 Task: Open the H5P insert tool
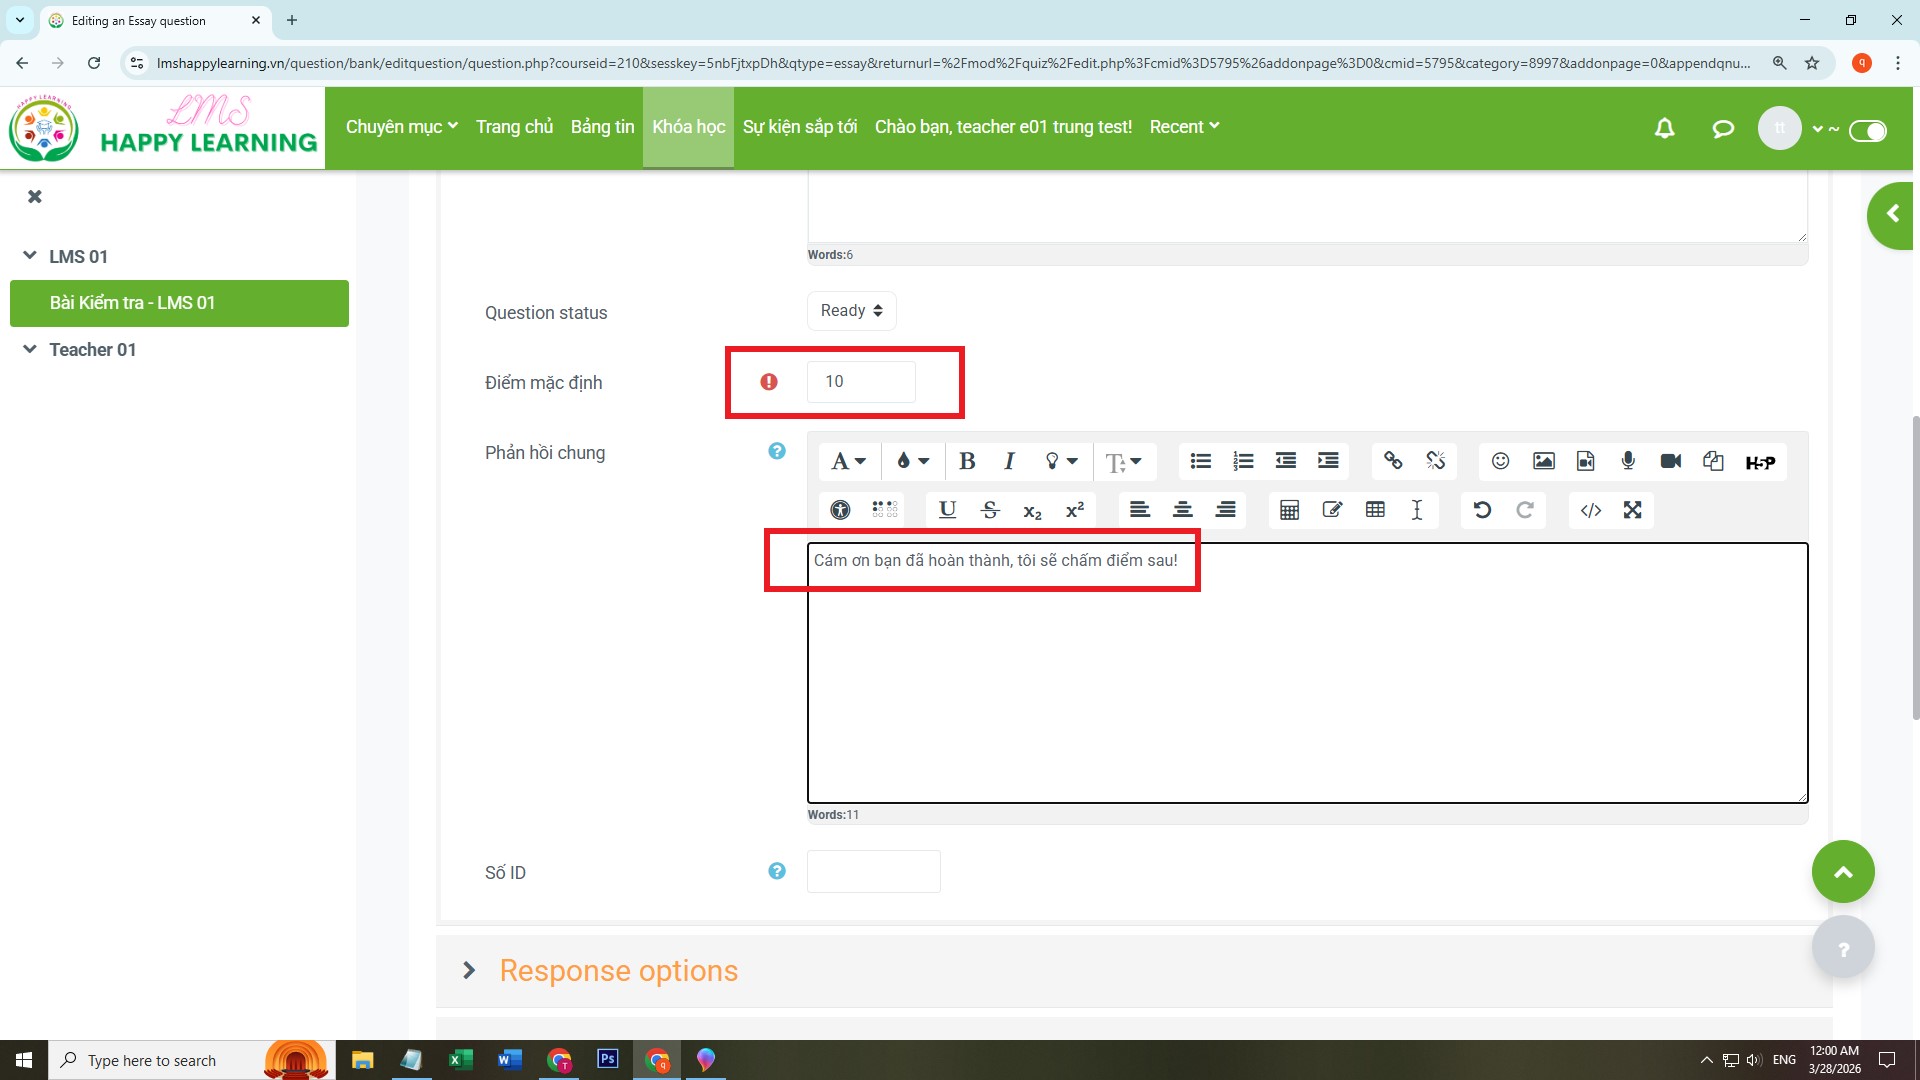(x=1760, y=462)
